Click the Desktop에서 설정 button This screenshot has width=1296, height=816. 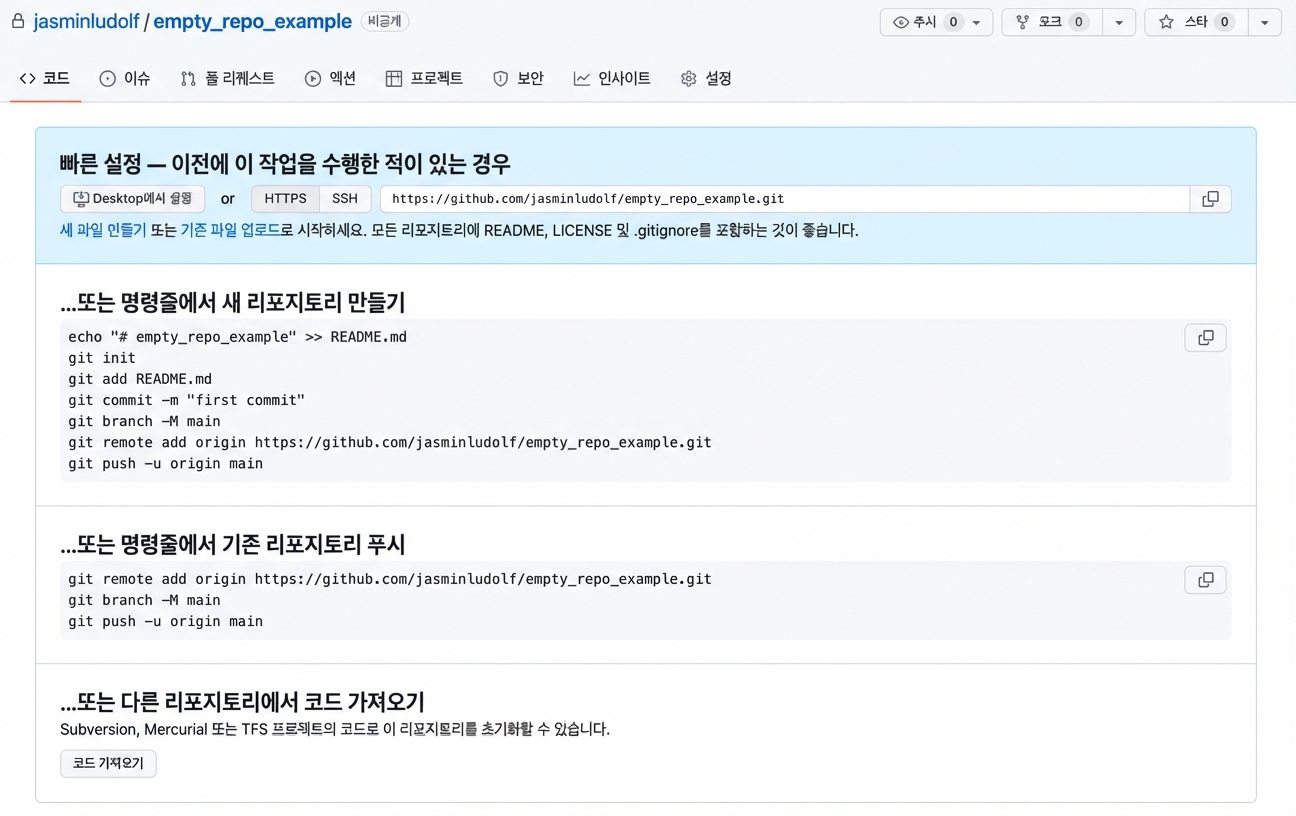133,199
